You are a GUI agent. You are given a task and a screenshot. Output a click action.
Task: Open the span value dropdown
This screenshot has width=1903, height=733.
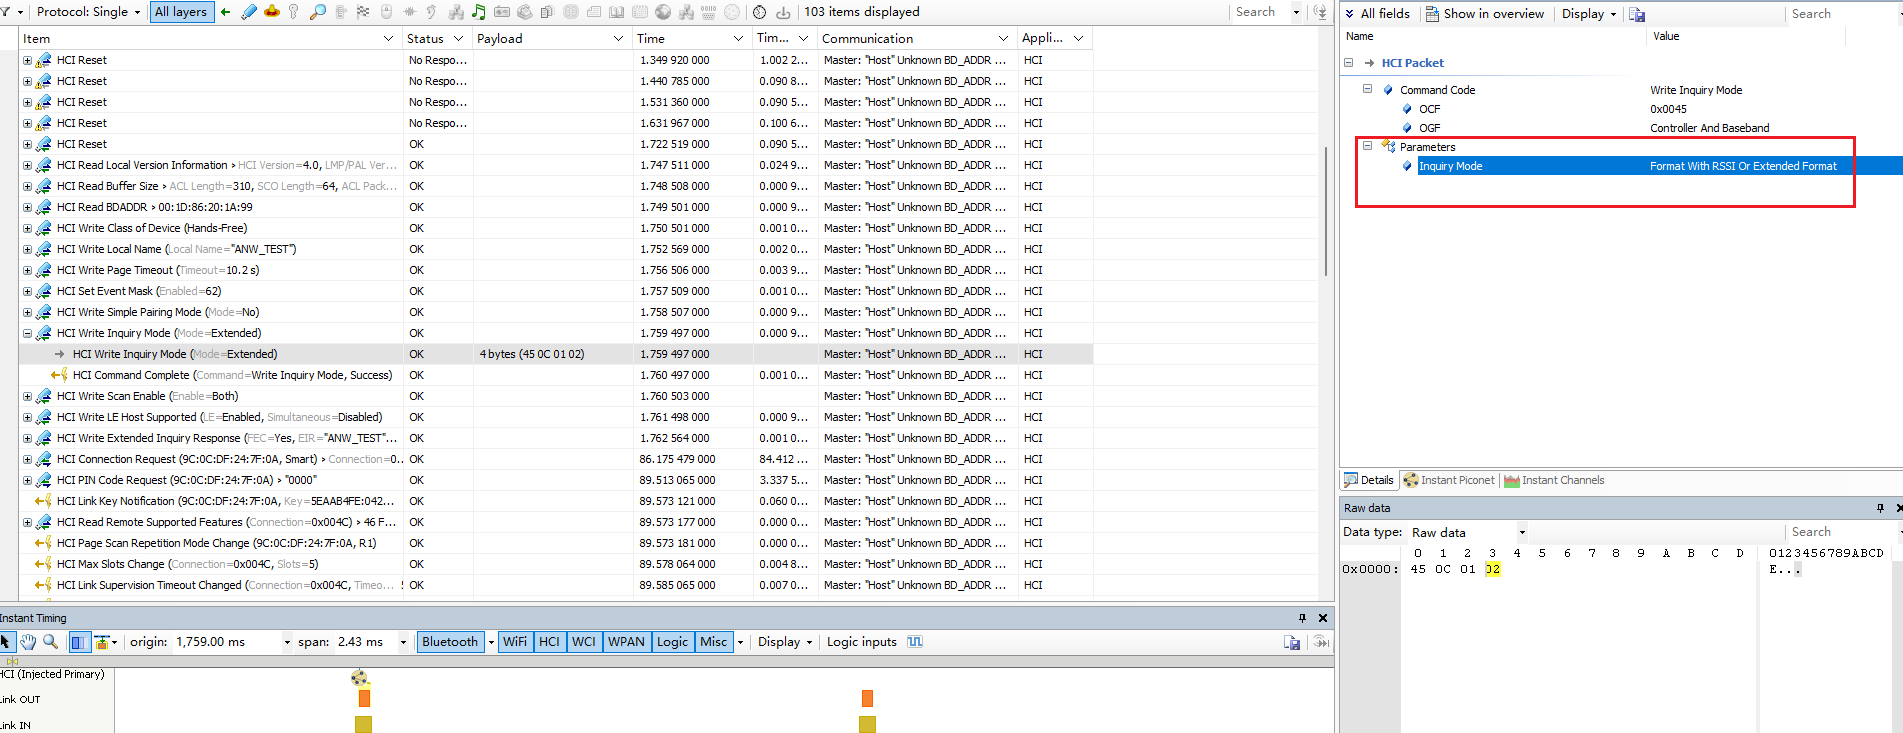pos(404,642)
